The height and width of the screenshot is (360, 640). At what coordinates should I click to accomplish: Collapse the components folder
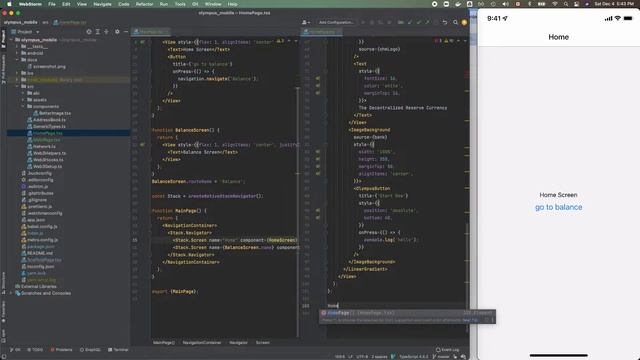click(x=23, y=107)
